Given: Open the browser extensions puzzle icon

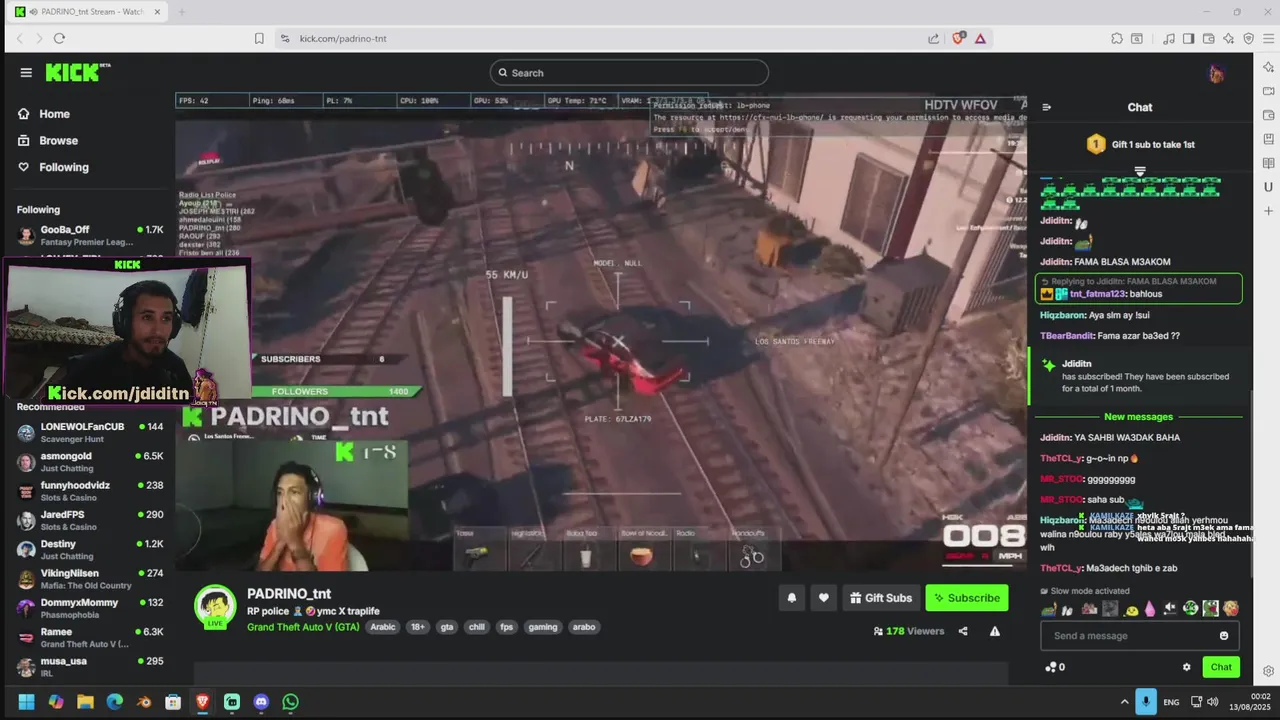Looking at the screenshot, I should pyautogui.click(x=1117, y=38).
